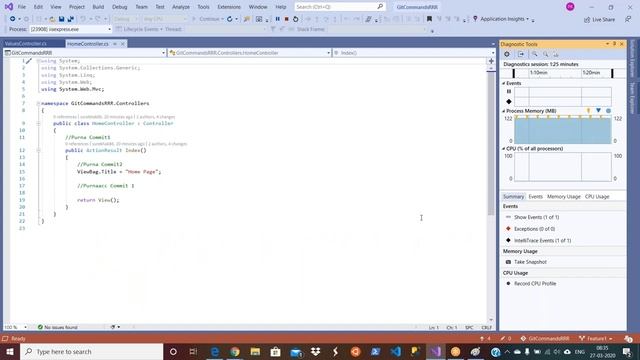Image resolution: width=640 pixels, height=360 pixels.
Task: Click IntelliTrace Events (1 of 1)
Action: click(542, 241)
